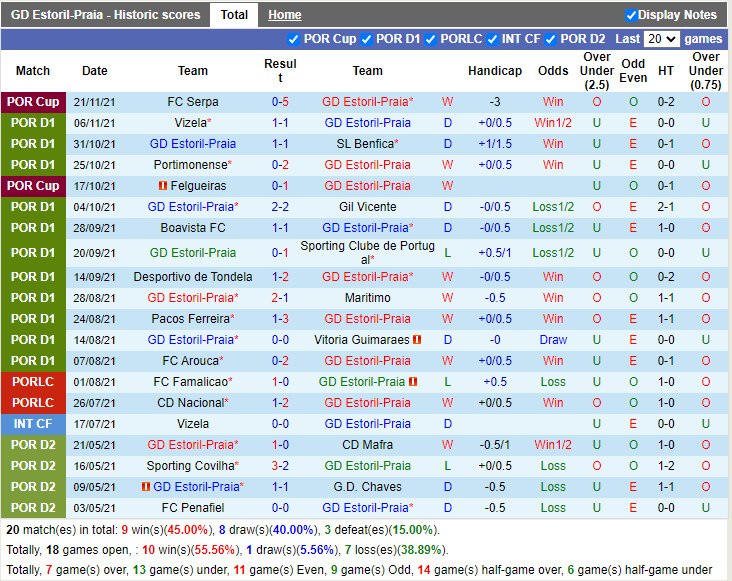Open the 3-2 score in Sporting Covilha row
Screen dimensions: 732x581
[280, 466]
